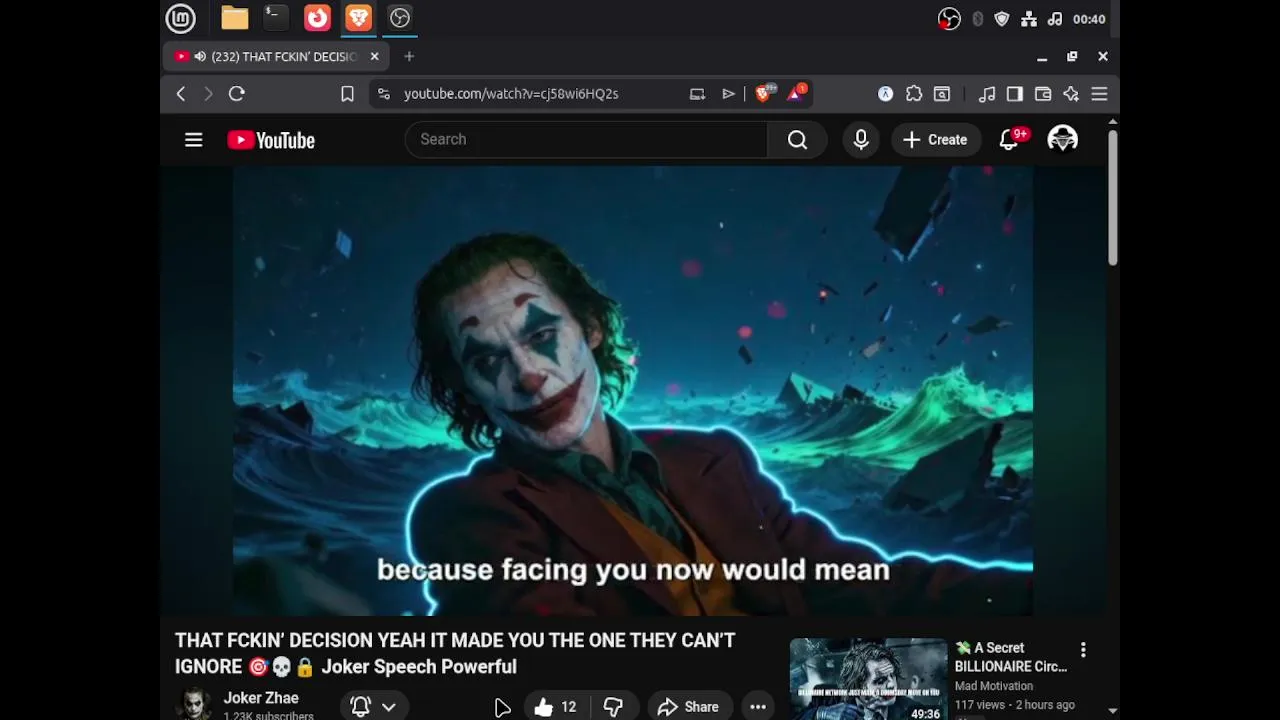
Task: Open the file manager from the panel
Action: [x=235, y=18]
